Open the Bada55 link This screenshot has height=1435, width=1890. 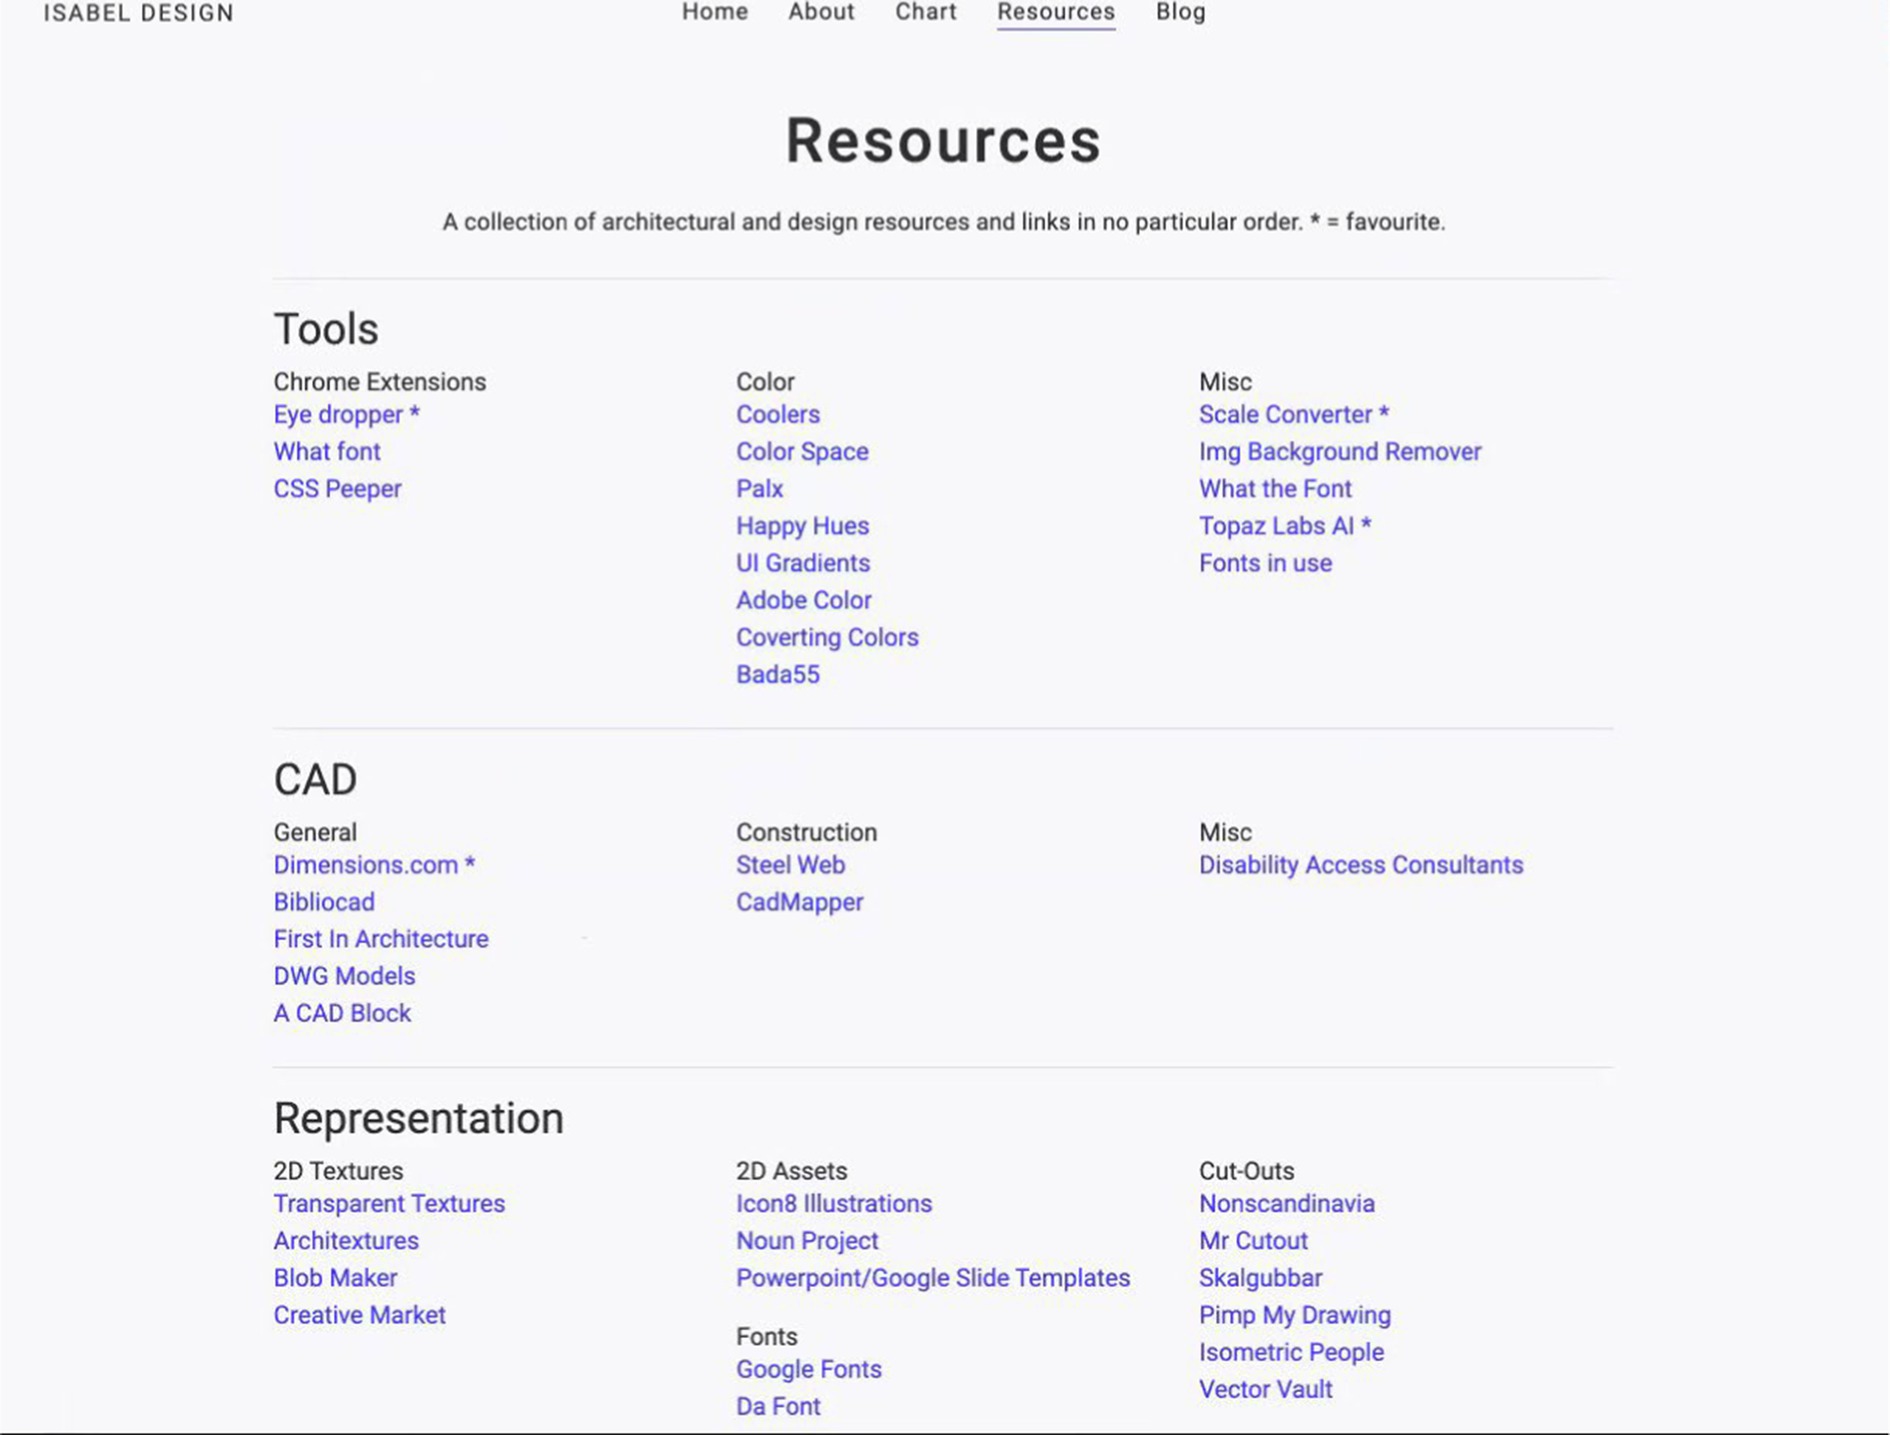[x=777, y=673]
